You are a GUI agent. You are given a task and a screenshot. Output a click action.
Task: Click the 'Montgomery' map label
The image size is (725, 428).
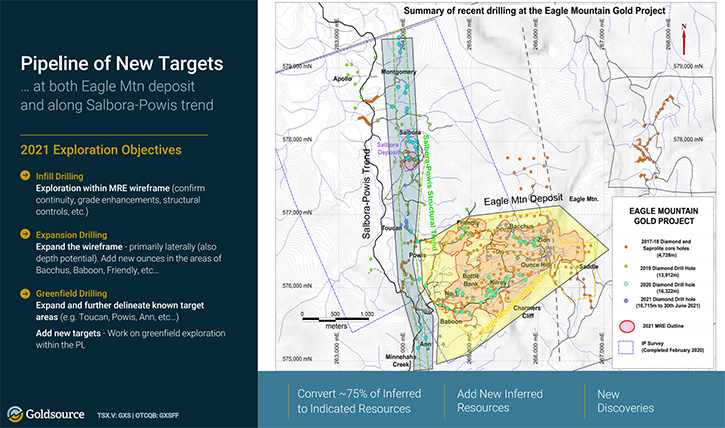[399, 72]
